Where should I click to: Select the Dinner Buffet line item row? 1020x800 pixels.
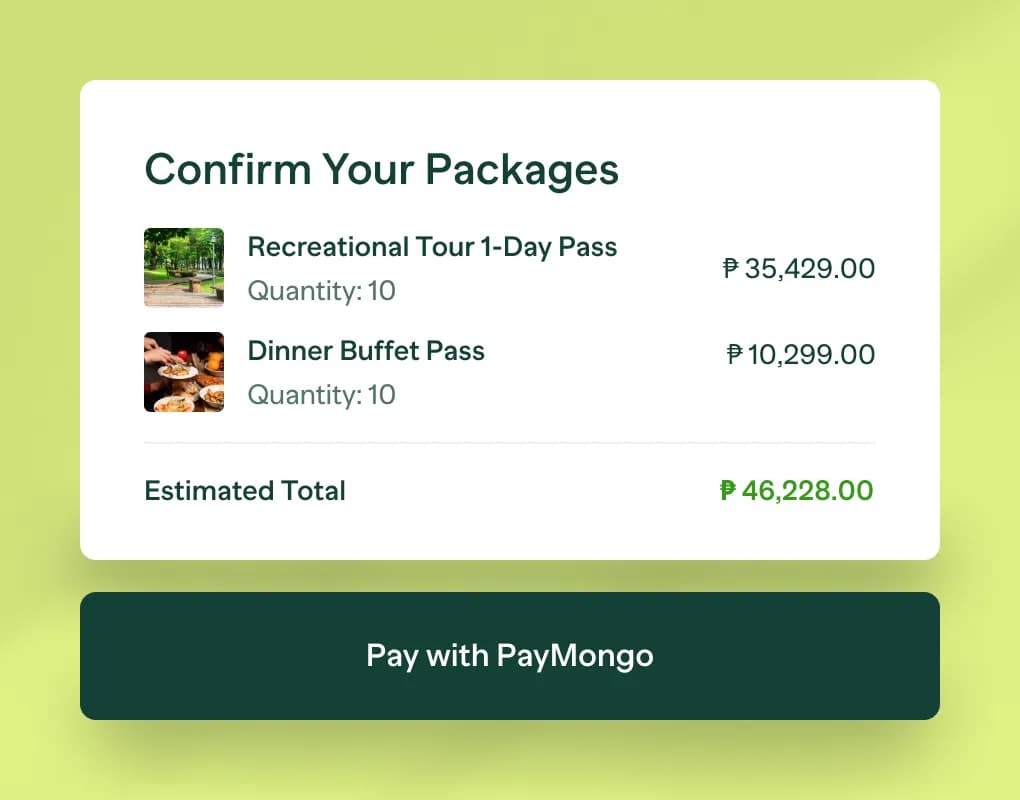509,372
